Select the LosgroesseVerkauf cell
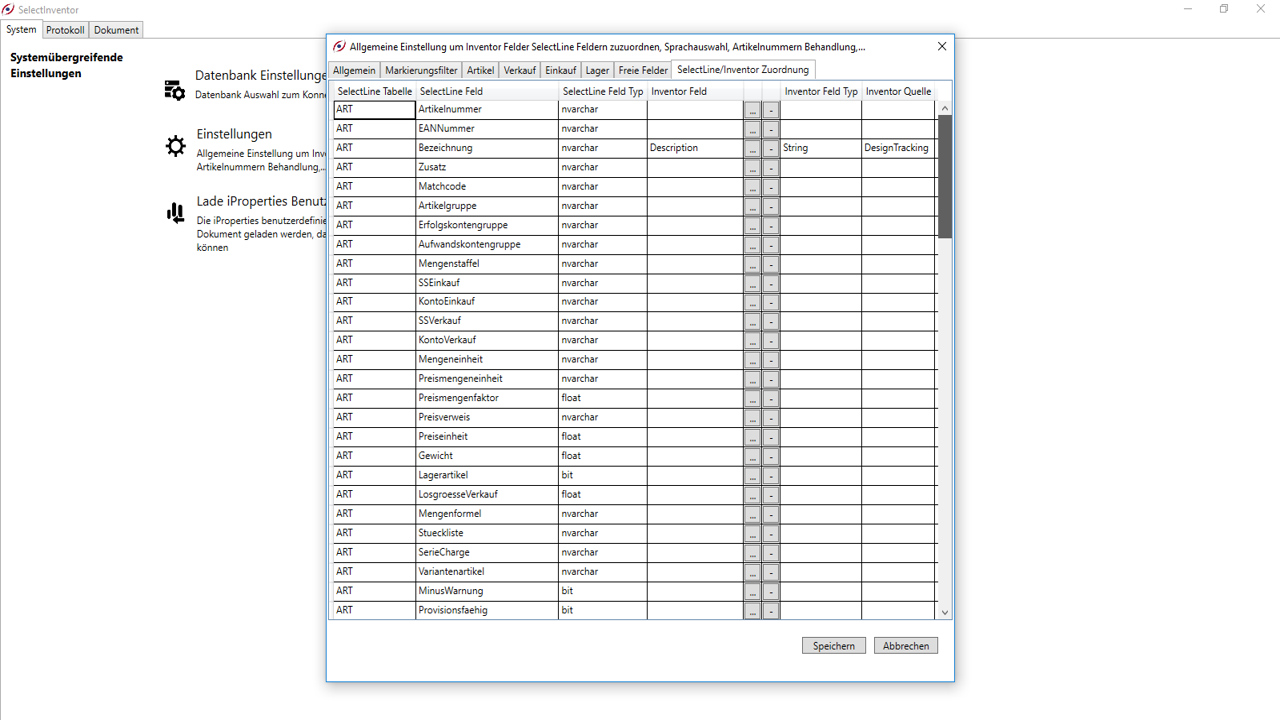 click(487, 494)
